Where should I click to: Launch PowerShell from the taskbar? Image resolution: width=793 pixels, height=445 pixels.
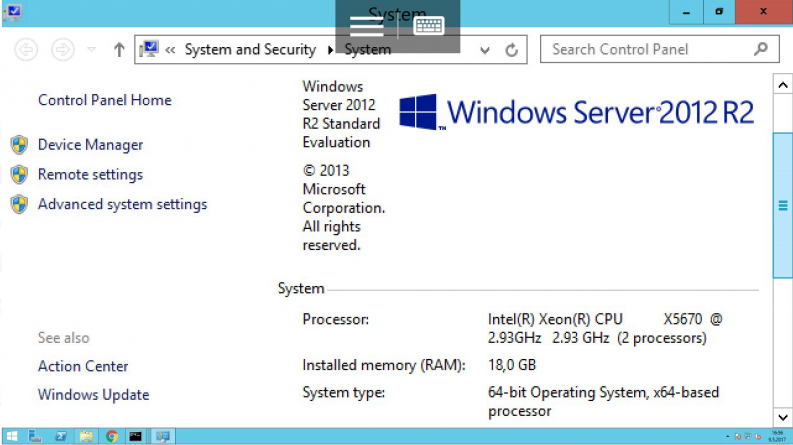[61, 436]
